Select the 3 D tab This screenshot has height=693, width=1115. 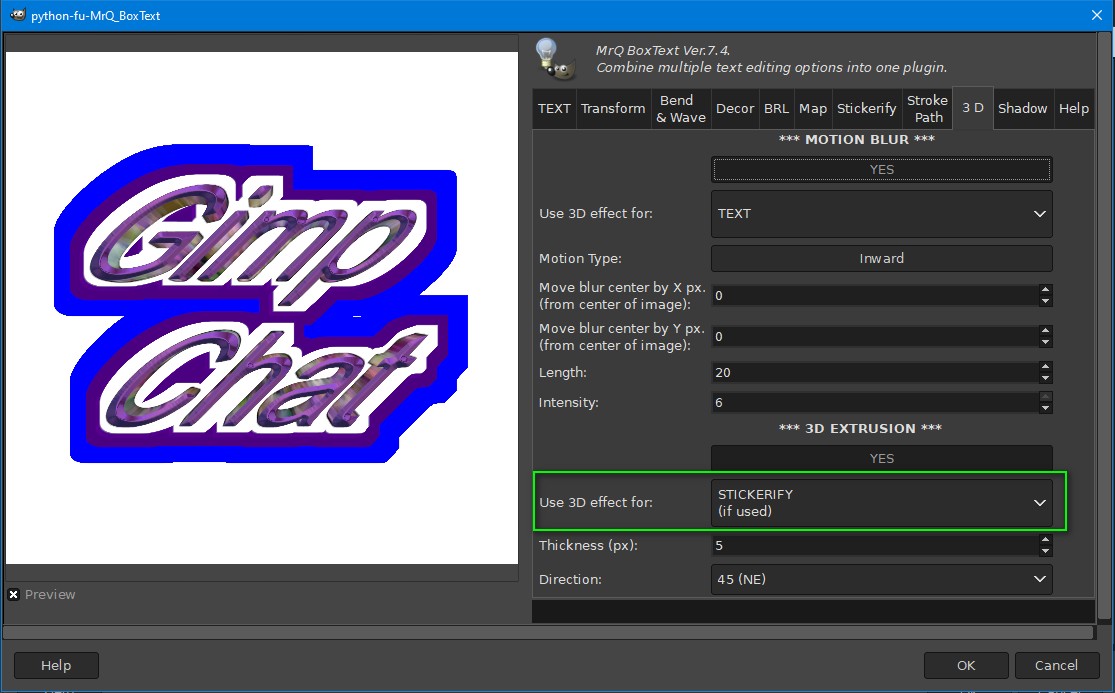973,108
